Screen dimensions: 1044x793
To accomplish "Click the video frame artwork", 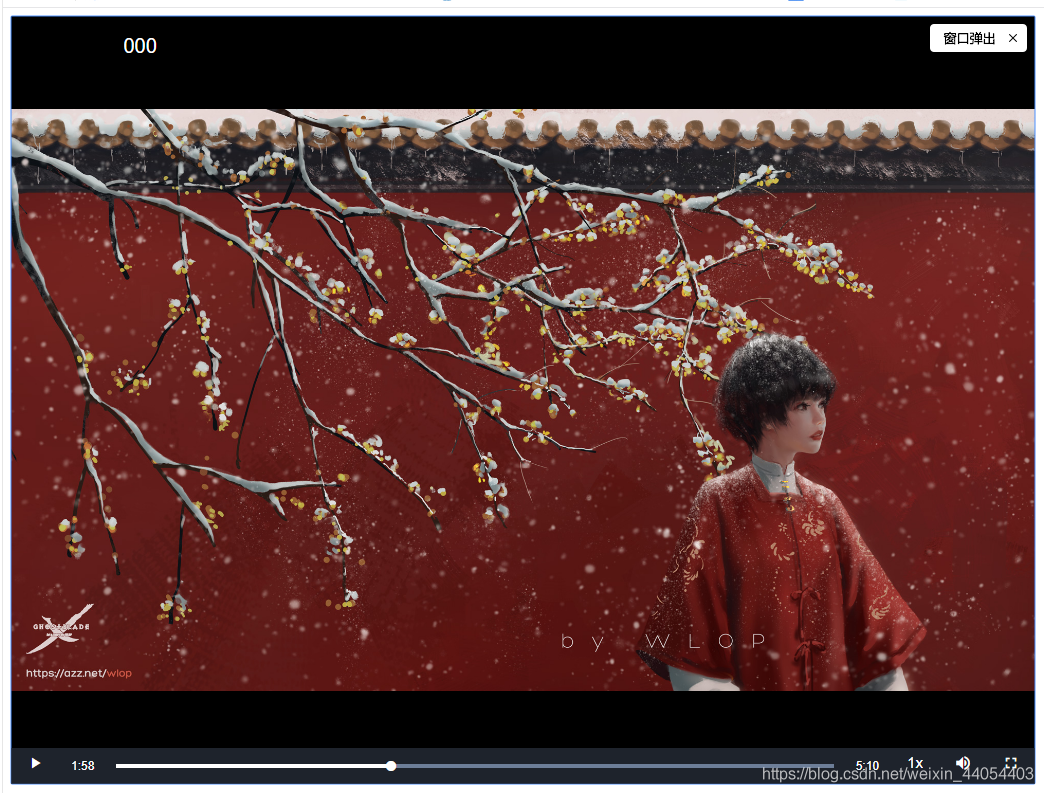I will point(523,399).
